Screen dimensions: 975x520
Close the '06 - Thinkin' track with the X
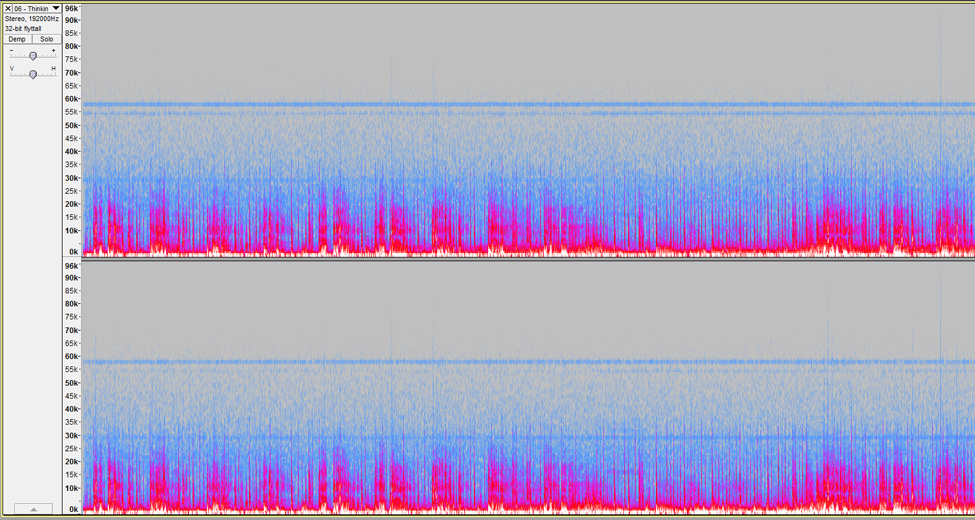coord(8,9)
